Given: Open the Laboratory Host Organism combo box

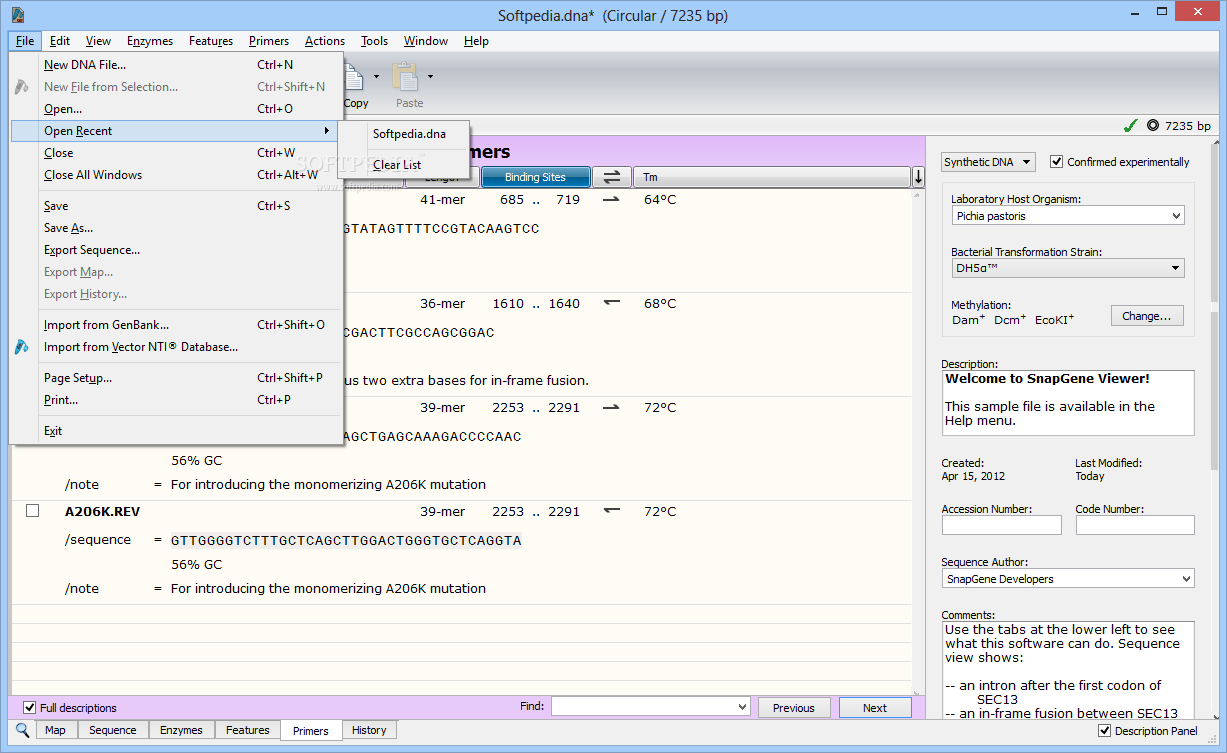Looking at the screenshot, I should [x=1067, y=215].
